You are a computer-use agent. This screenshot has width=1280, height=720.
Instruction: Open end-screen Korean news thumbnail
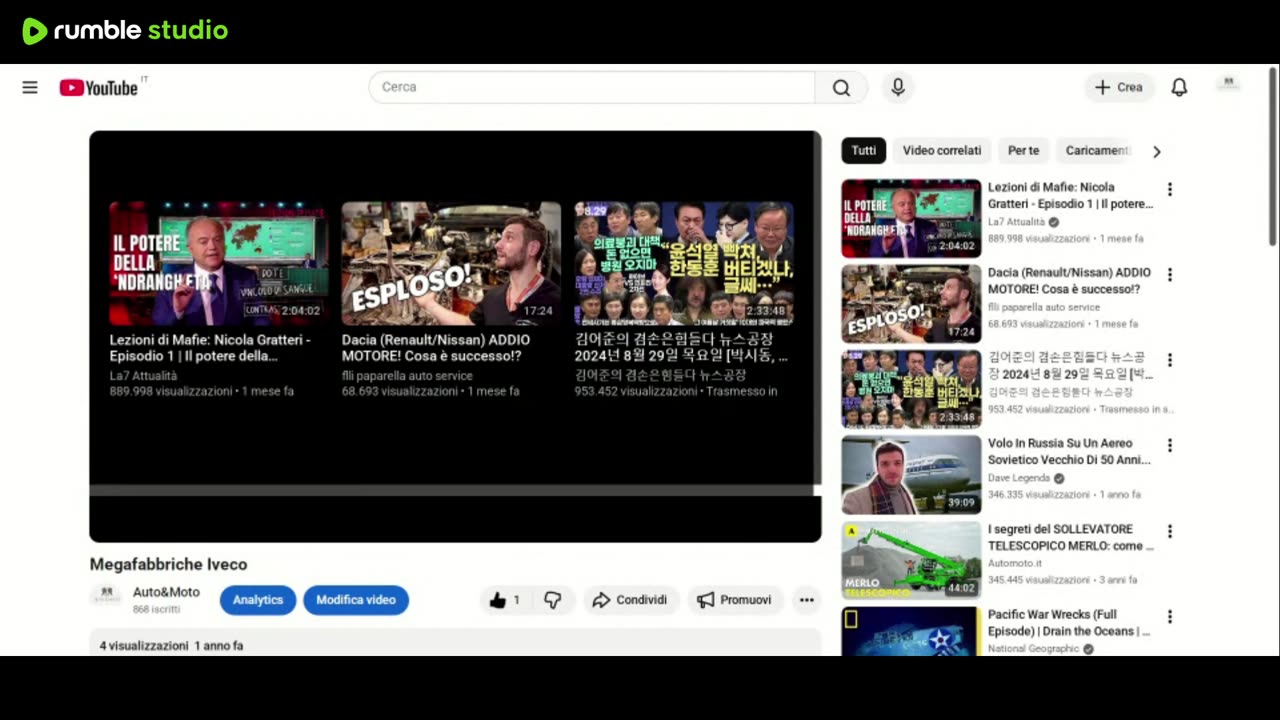coord(684,264)
